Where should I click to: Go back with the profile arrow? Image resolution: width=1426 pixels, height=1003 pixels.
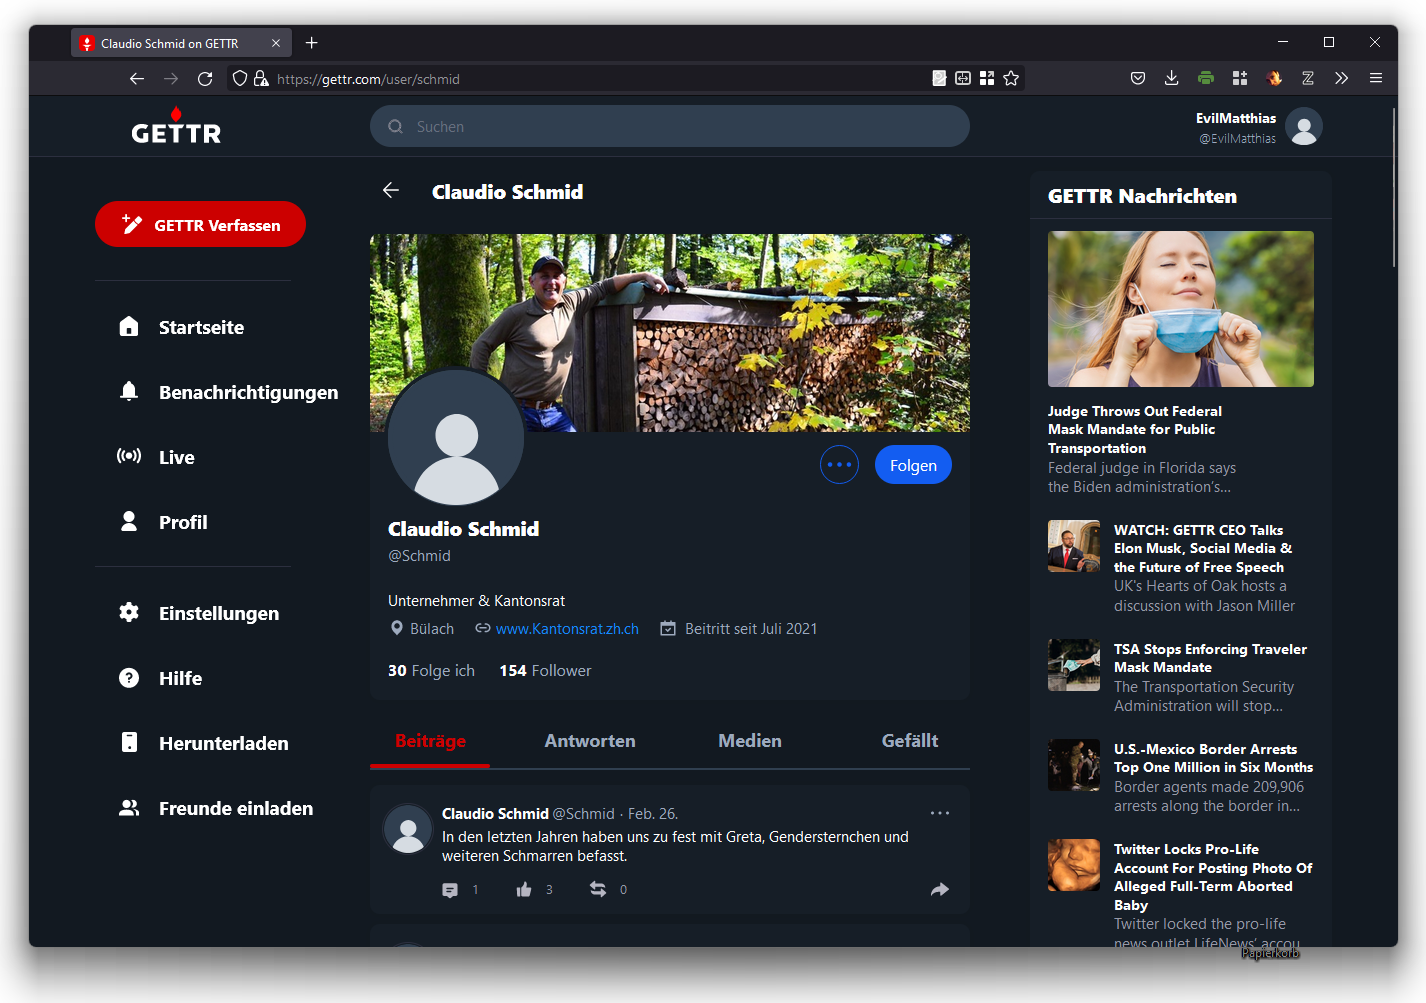pos(391,191)
